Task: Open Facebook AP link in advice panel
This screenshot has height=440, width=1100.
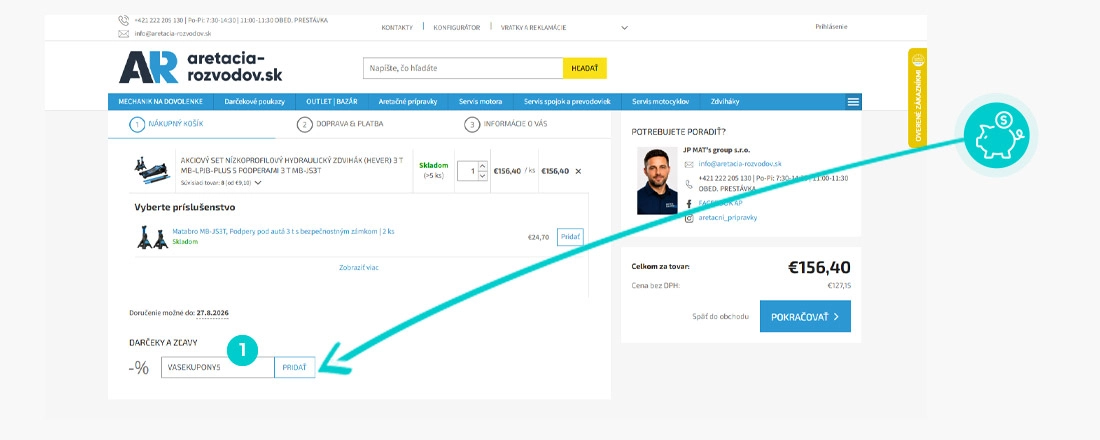Action: pos(720,203)
